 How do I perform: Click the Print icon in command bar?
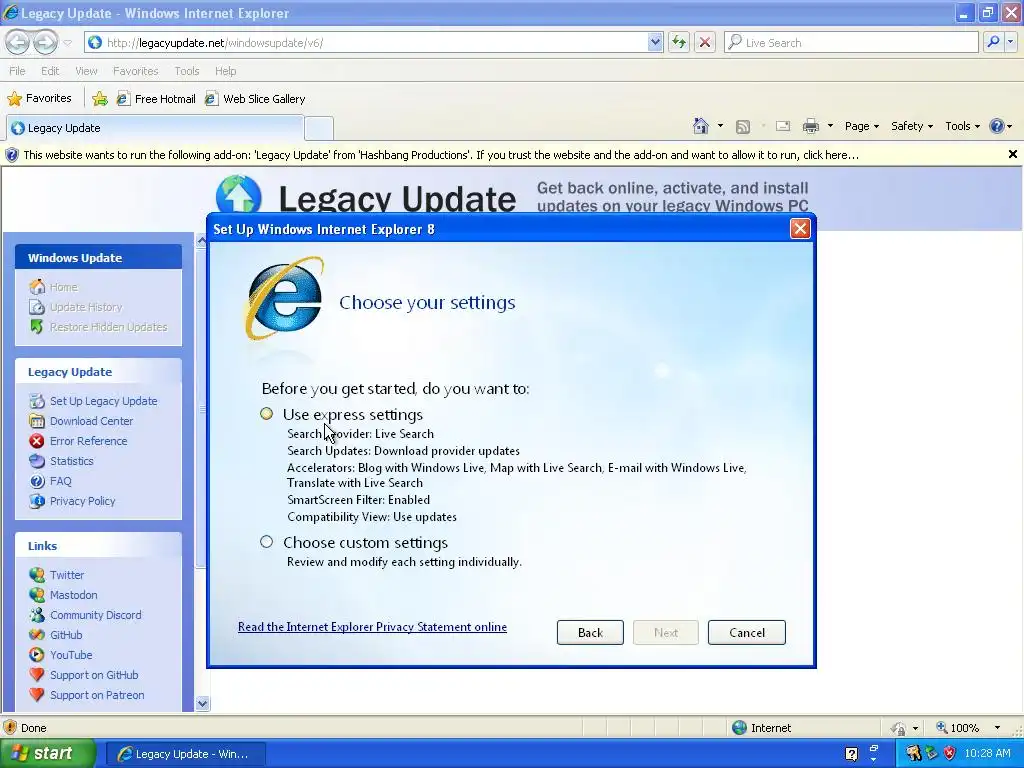pyautogui.click(x=810, y=126)
